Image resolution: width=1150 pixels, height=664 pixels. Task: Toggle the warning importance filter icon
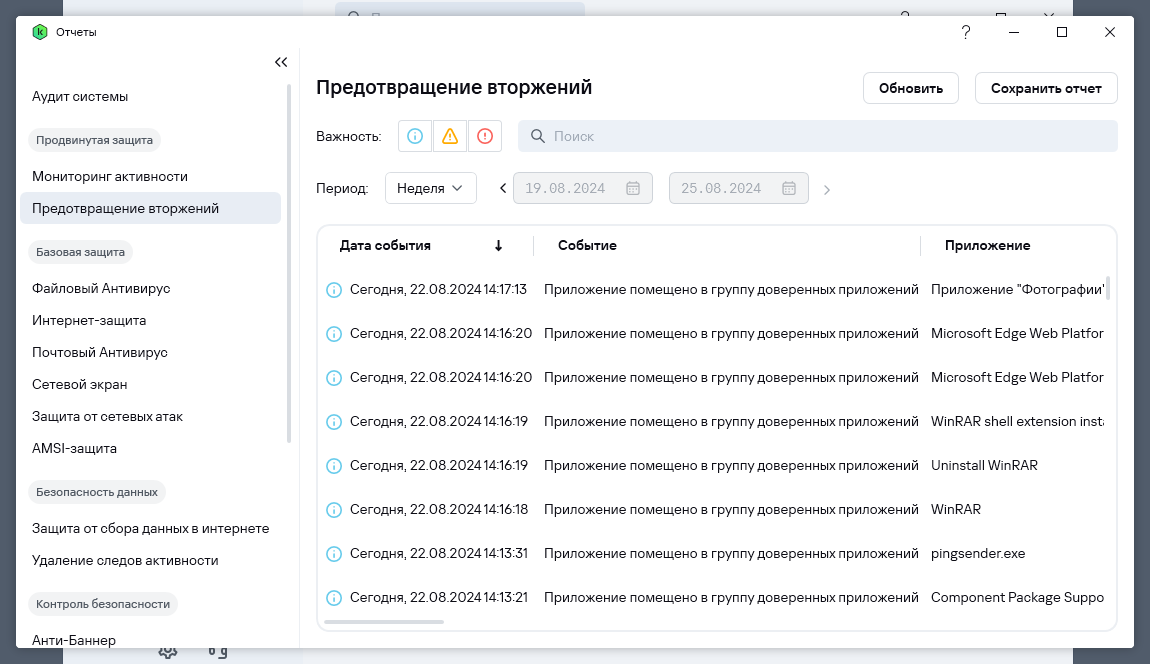click(x=450, y=136)
